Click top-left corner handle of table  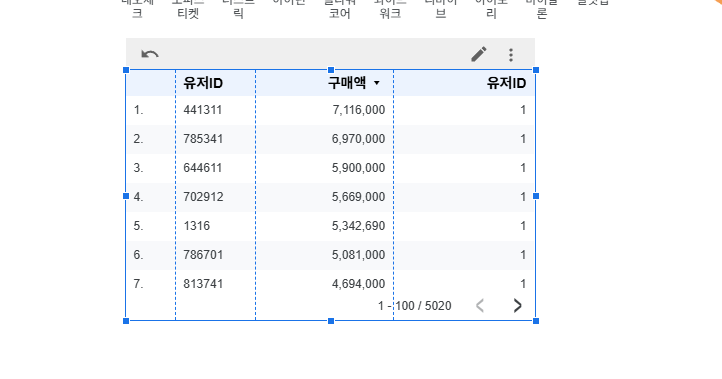click(x=126, y=70)
